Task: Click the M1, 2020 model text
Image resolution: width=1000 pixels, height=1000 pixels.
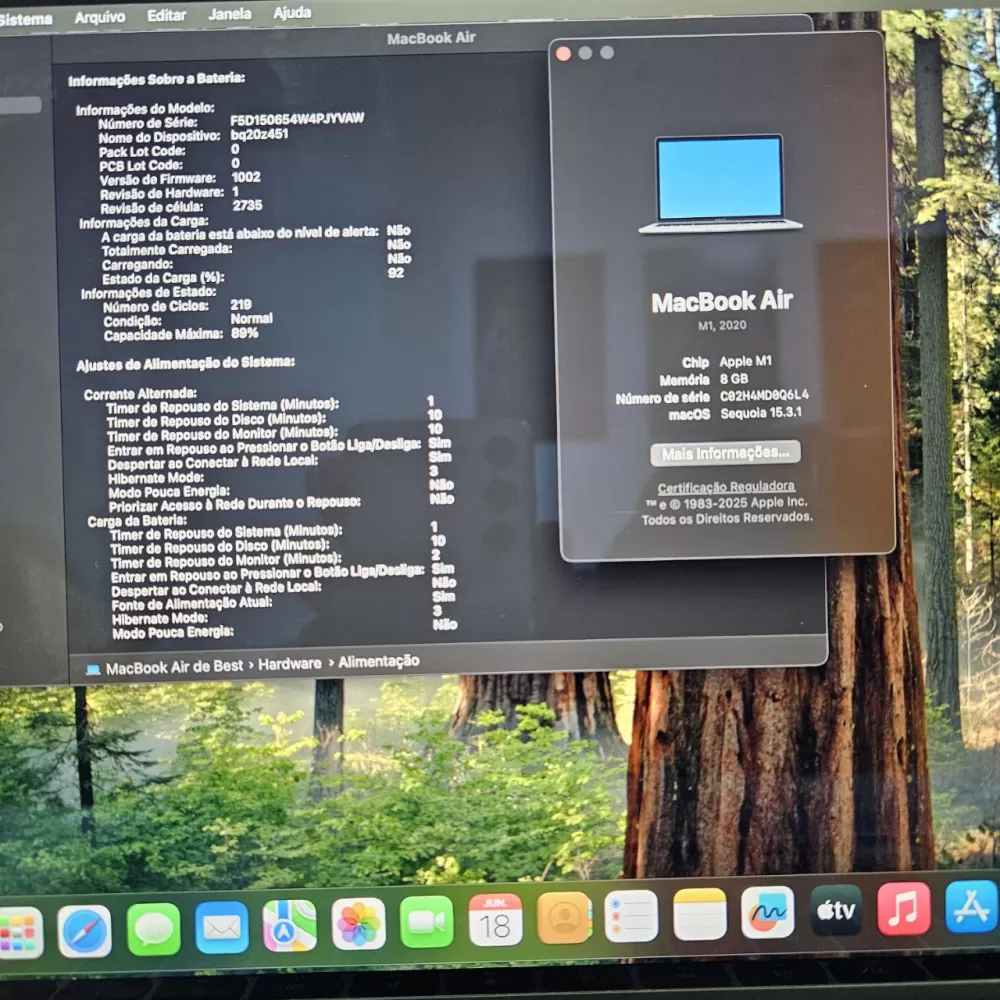Action: (722, 325)
